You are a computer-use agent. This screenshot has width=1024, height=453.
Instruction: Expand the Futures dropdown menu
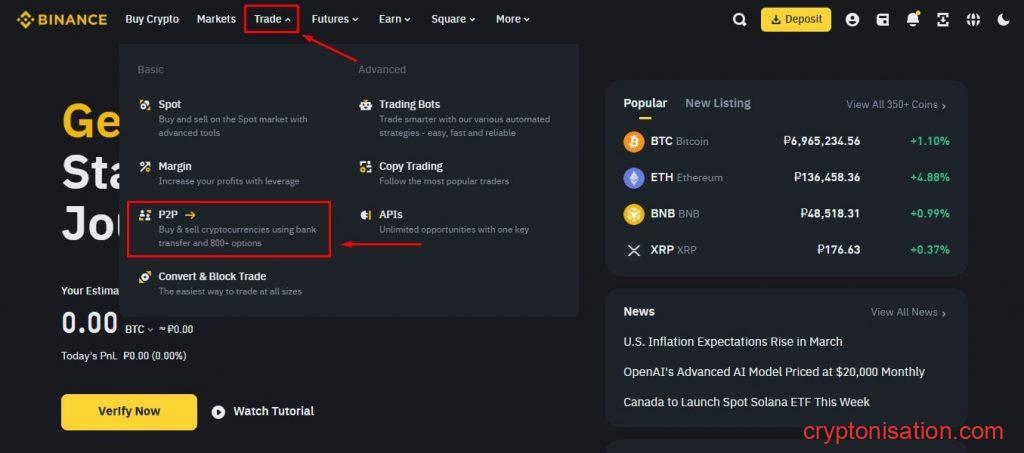[334, 19]
